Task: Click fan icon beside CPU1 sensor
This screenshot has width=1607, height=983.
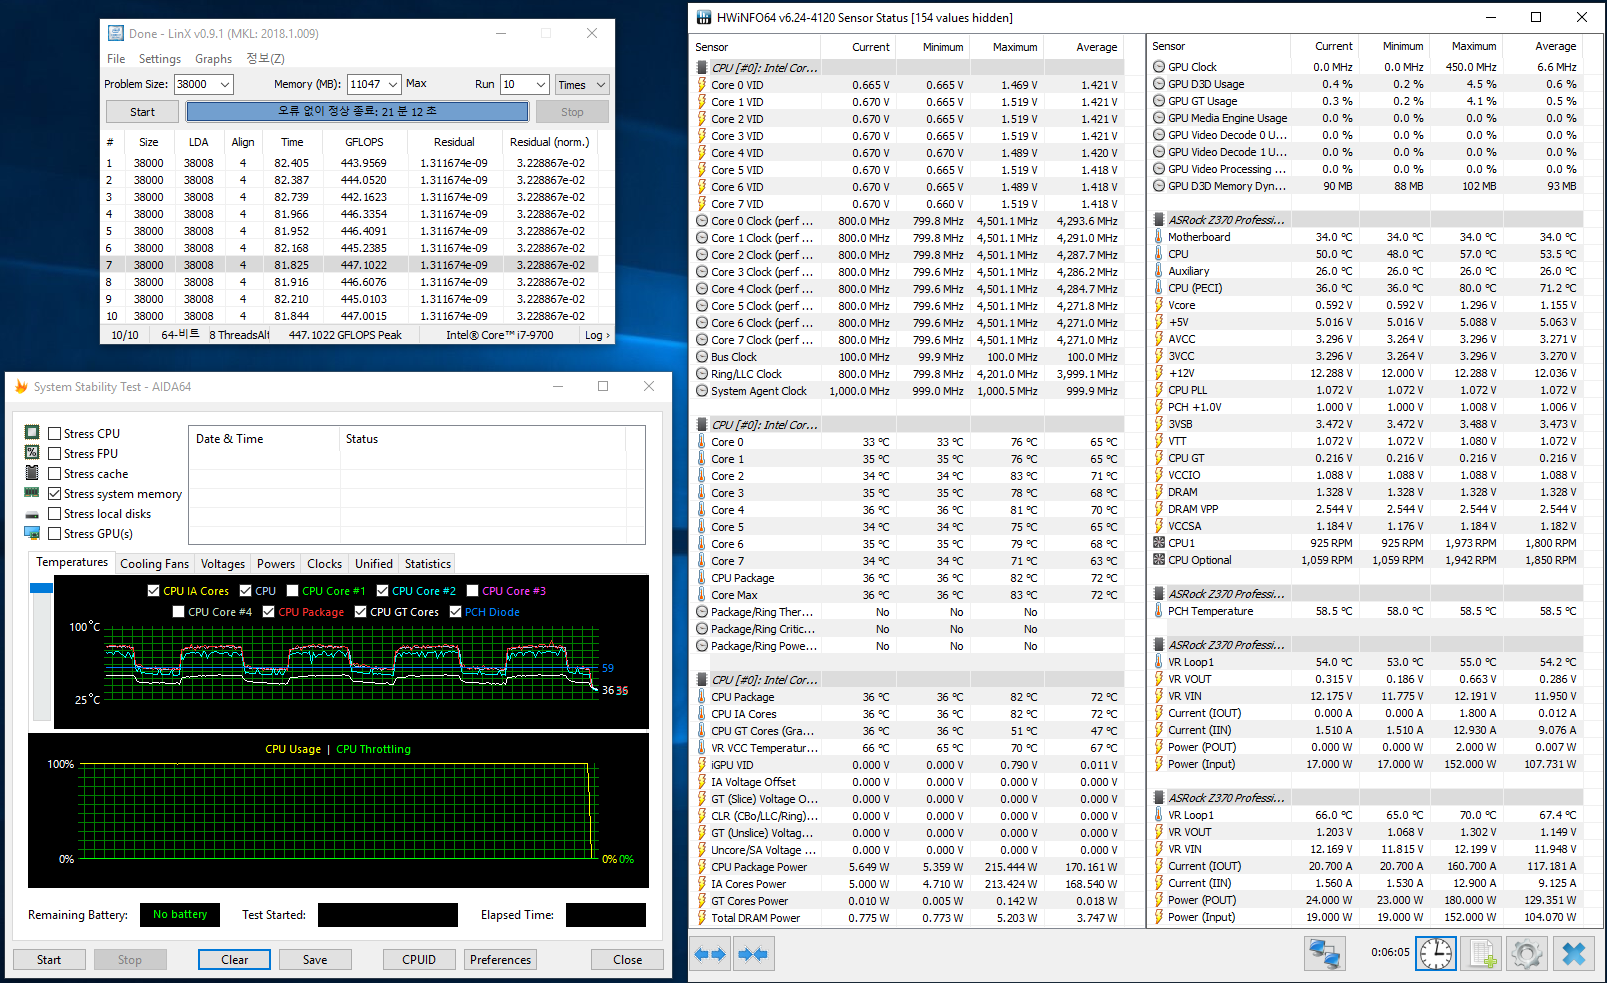Action: pos(1159,543)
